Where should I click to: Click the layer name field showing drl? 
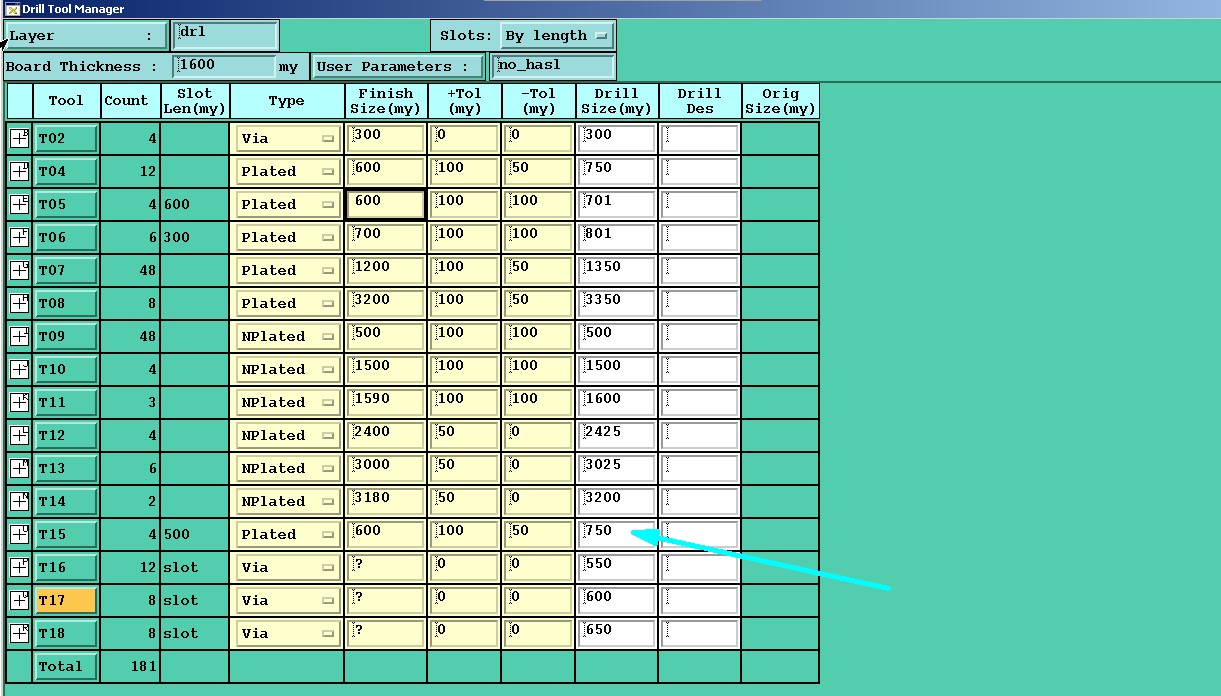[x=225, y=35]
